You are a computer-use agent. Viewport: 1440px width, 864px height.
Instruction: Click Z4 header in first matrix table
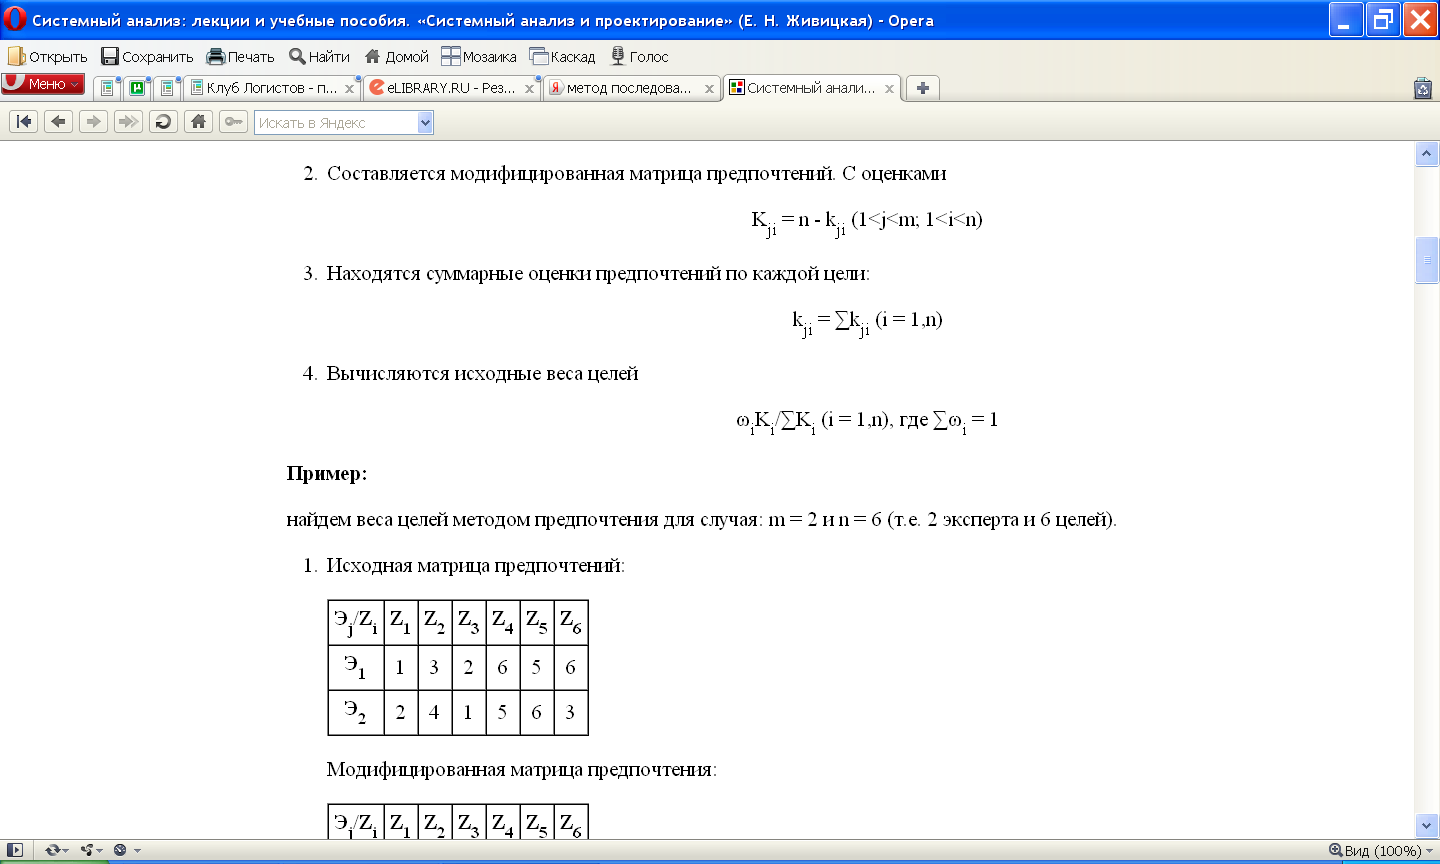click(503, 622)
